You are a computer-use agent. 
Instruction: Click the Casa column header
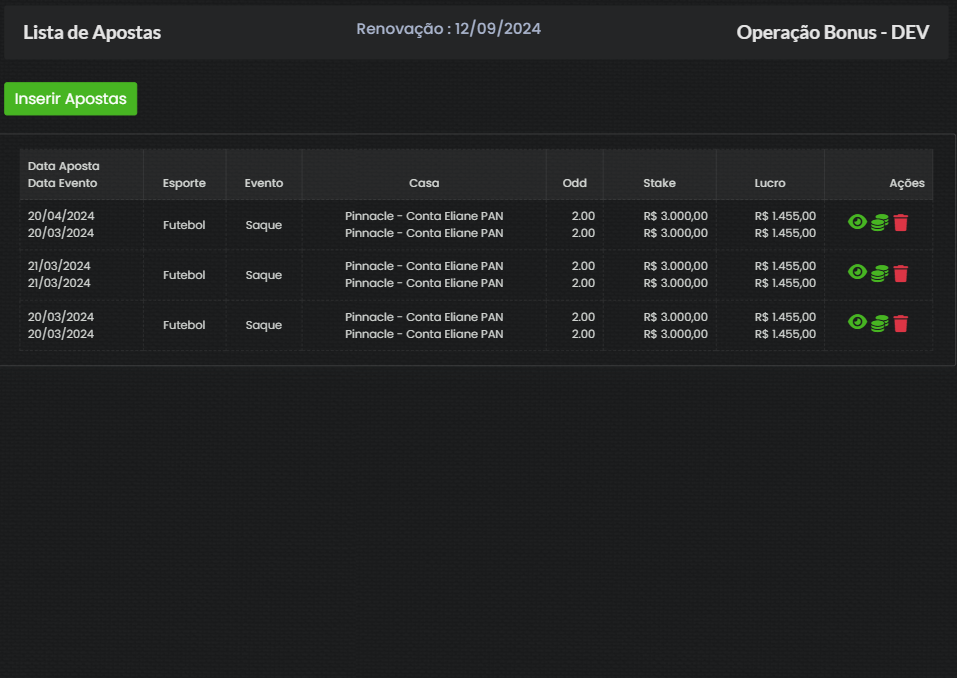coord(424,183)
